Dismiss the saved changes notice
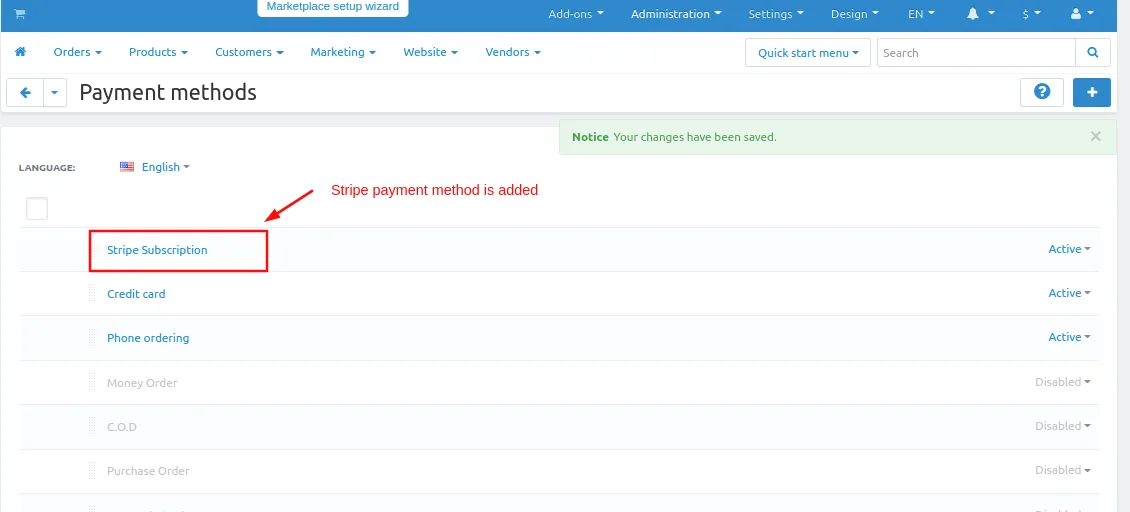The height and width of the screenshot is (512, 1130). tap(1095, 136)
